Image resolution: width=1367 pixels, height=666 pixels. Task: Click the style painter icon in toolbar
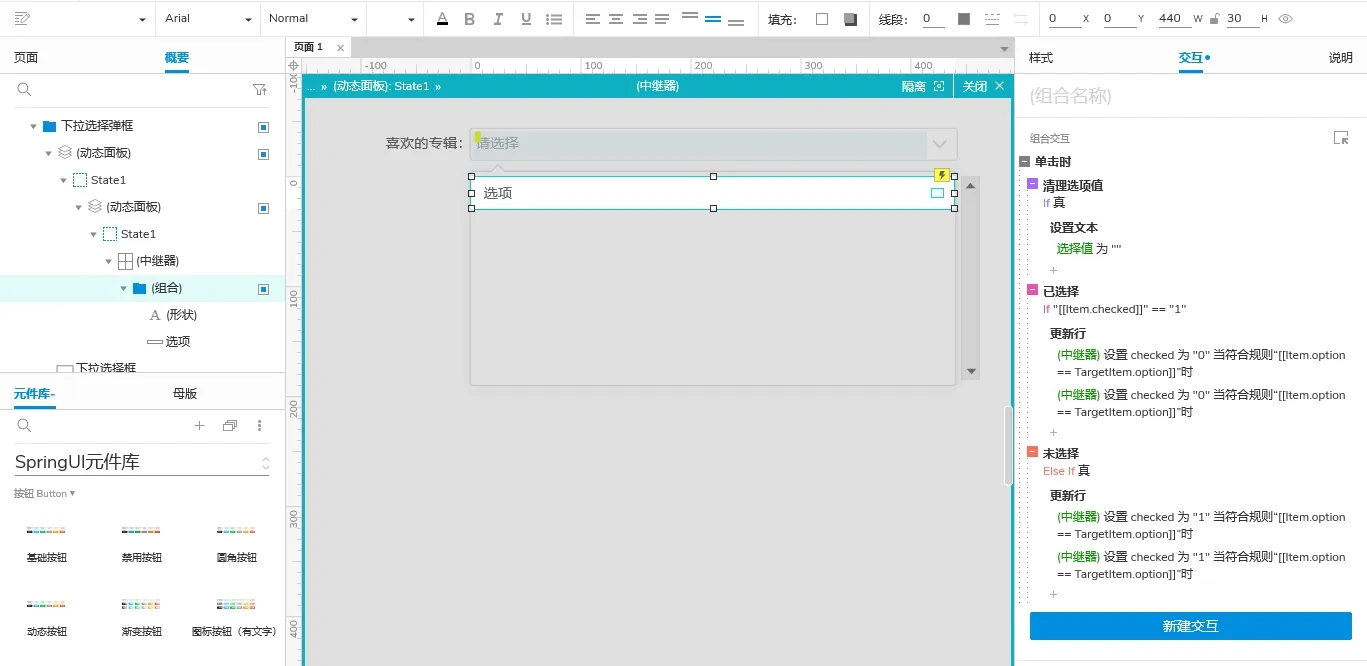point(23,19)
